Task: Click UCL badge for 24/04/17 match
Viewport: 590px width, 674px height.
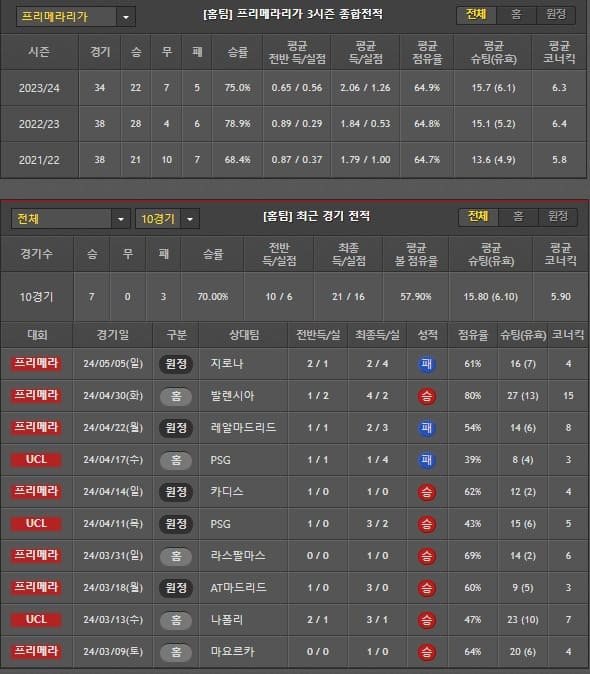Action: 36,460
